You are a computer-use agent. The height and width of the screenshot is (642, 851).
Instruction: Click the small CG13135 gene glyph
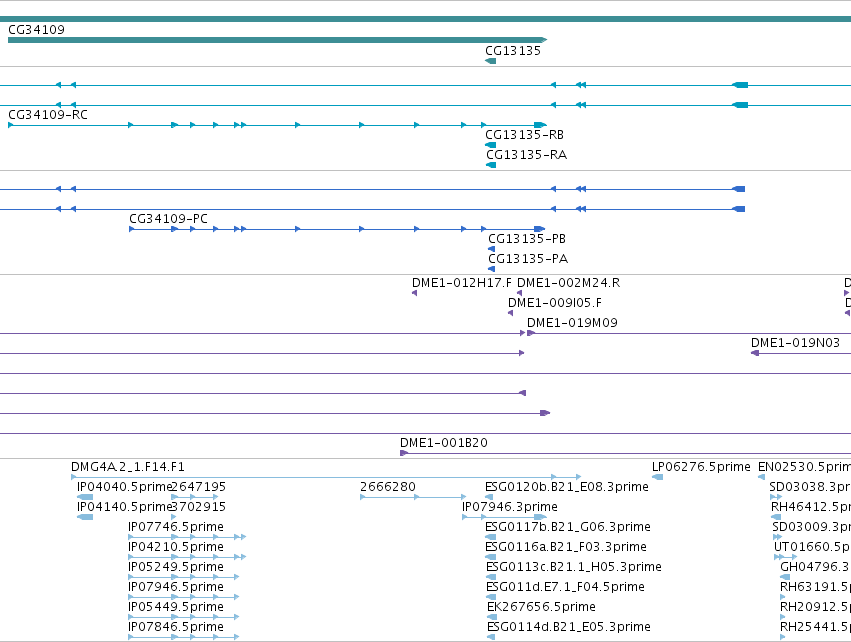491,61
